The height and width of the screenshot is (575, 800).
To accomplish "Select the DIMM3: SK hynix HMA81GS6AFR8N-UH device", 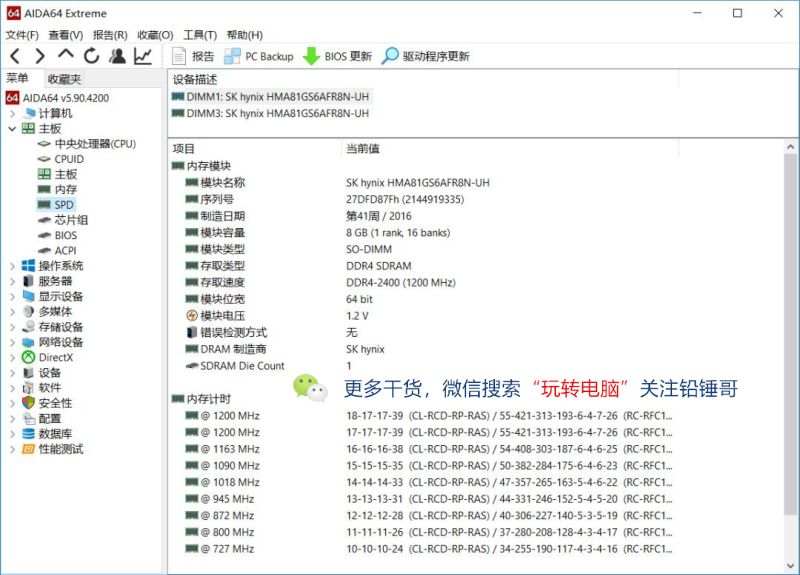I will point(270,113).
